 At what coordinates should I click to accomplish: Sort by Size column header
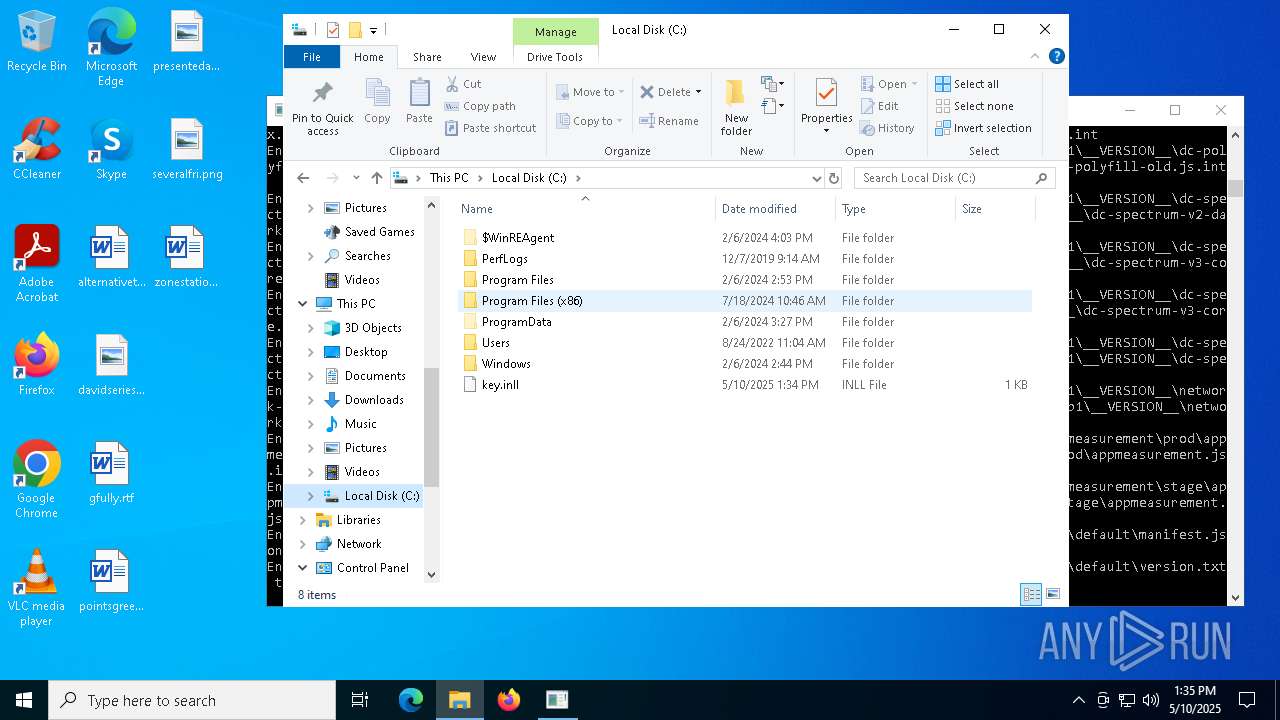click(x=994, y=209)
